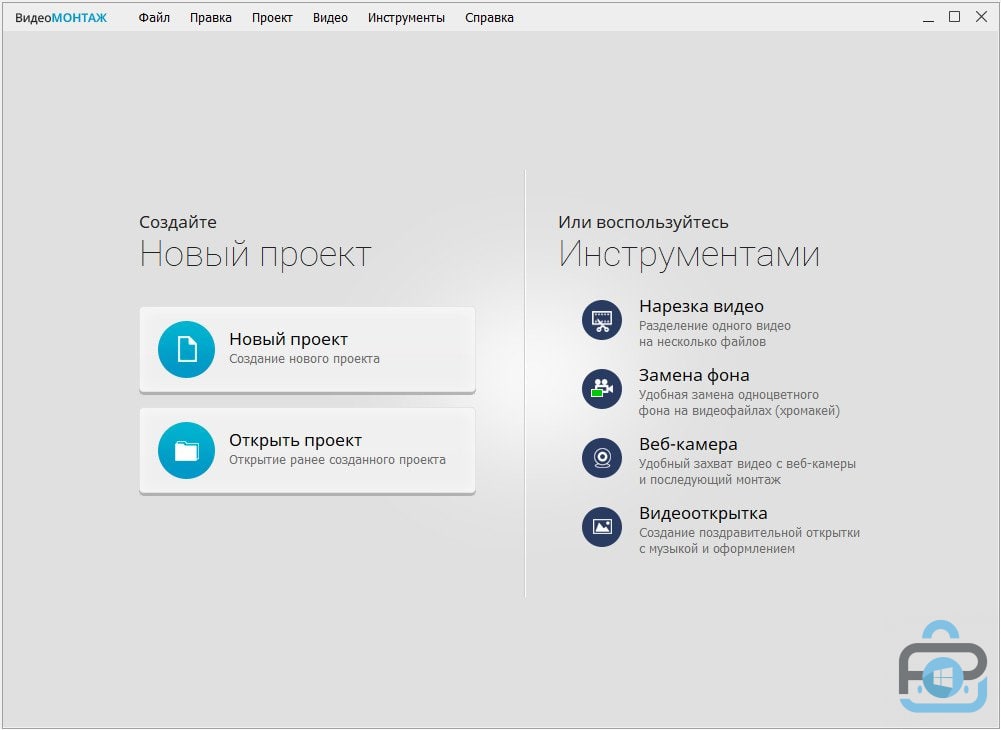Click the webcam capture icon
This screenshot has width=1001, height=730.
coord(602,458)
